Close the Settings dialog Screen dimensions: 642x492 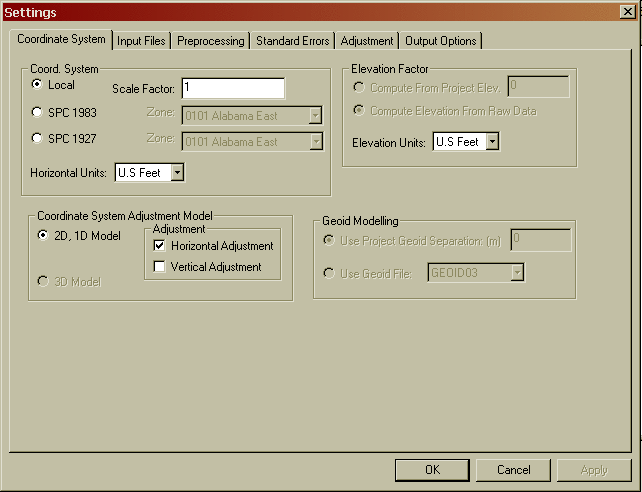coord(628,12)
